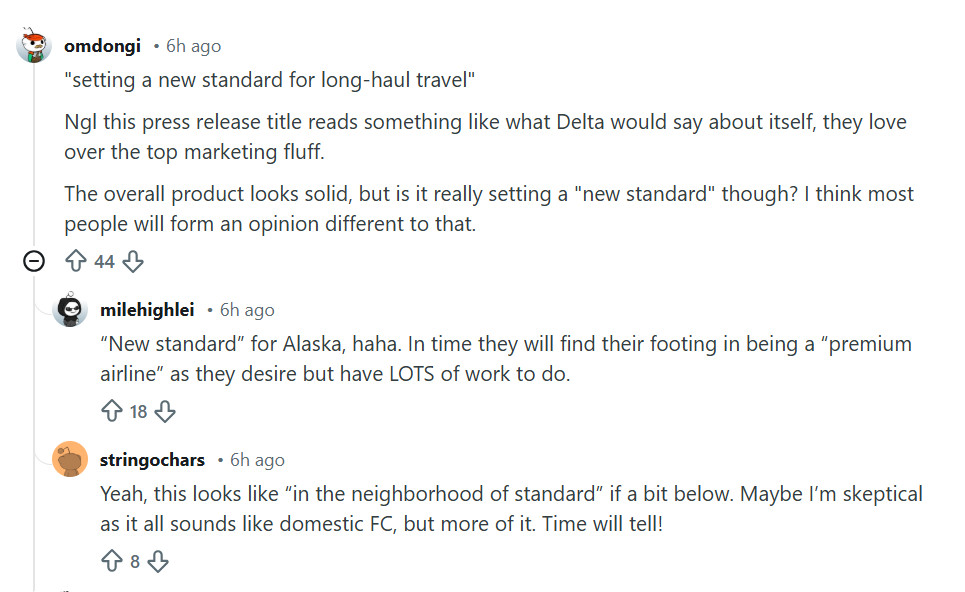This screenshot has width=965, height=592.
Task: Click milehighlei's 6h ago timestamp
Action: click(247, 310)
